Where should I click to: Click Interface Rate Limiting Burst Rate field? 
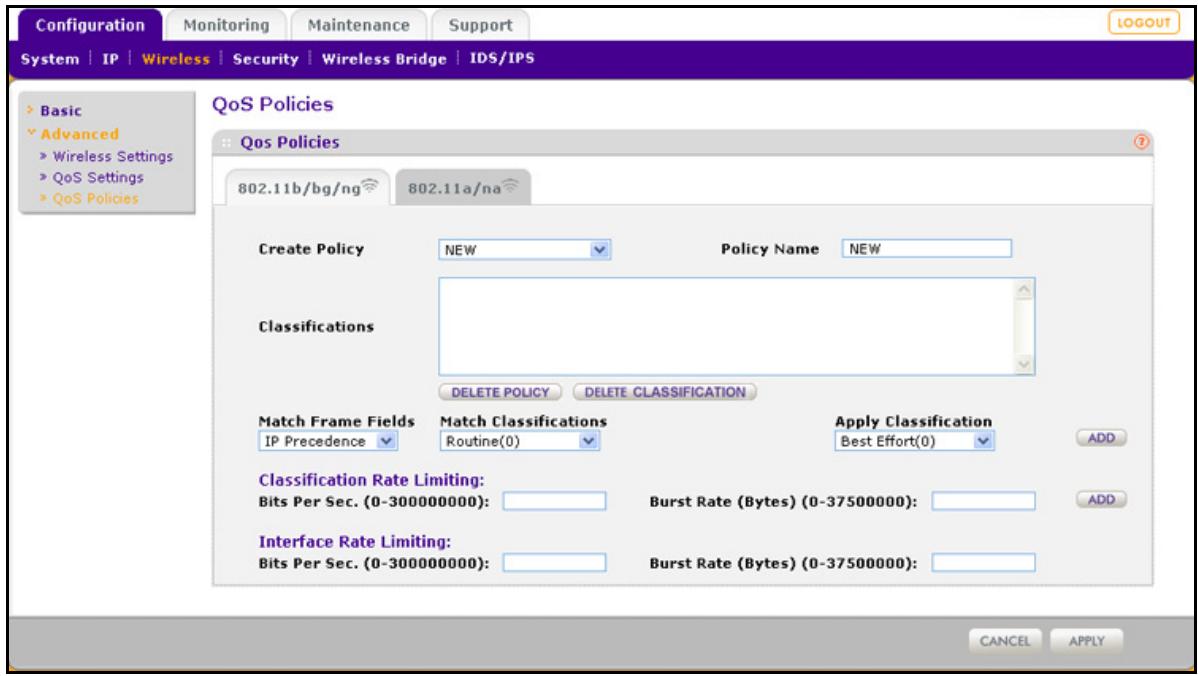(983, 562)
